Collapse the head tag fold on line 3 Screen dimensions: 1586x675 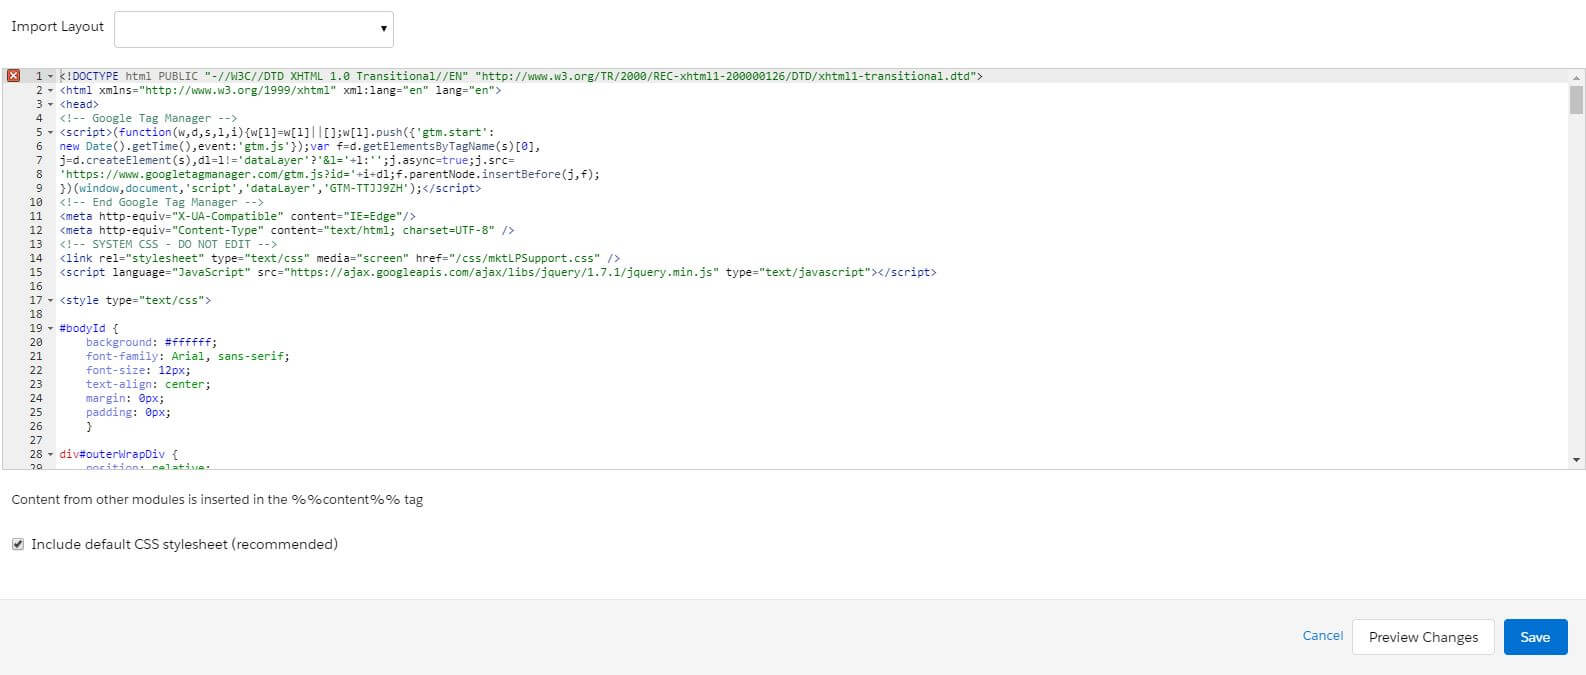click(x=51, y=104)
